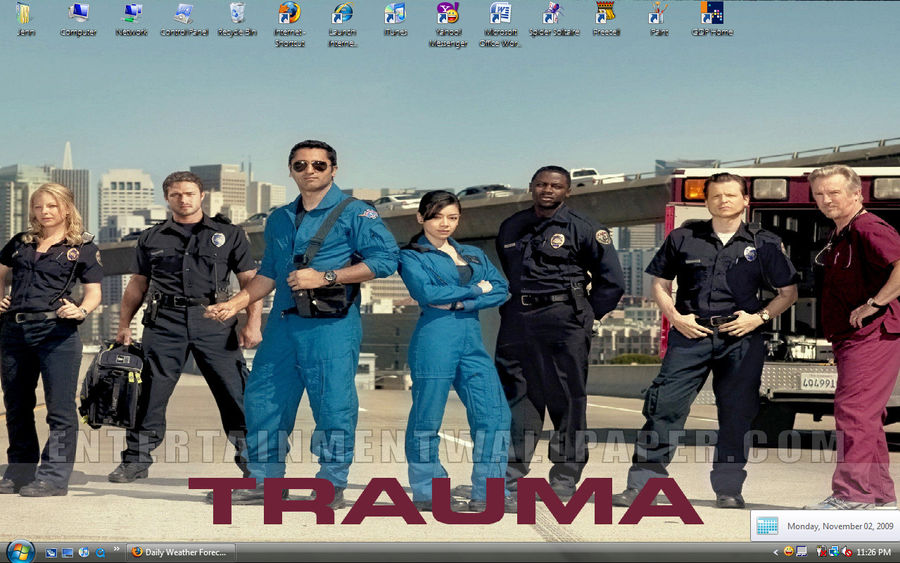The image size is (900, 563).
Task: Click the computer monitor tray icon
Action: pos(802,552)
